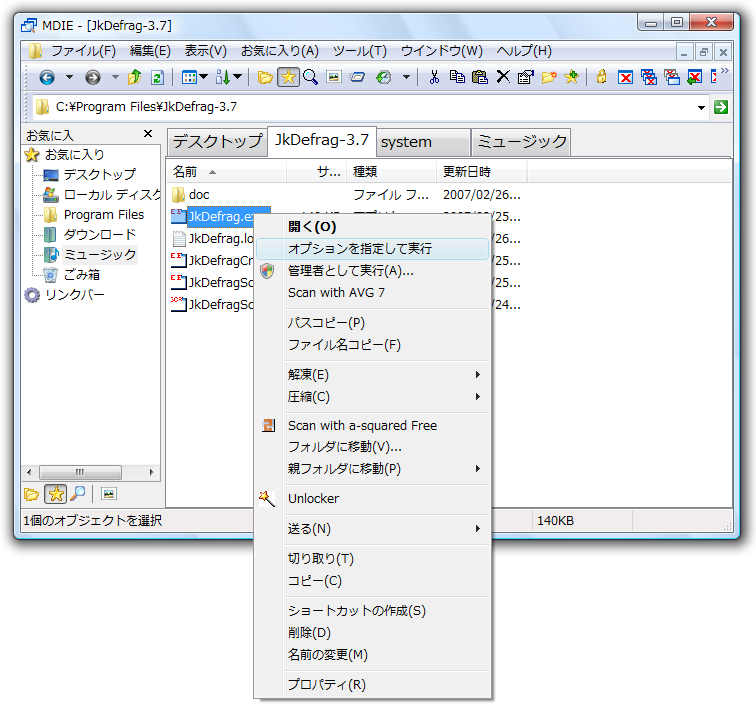Click the Refresh icon in toolbar
Viewport: 756px width, 707px height.
[x=157, y=77]
